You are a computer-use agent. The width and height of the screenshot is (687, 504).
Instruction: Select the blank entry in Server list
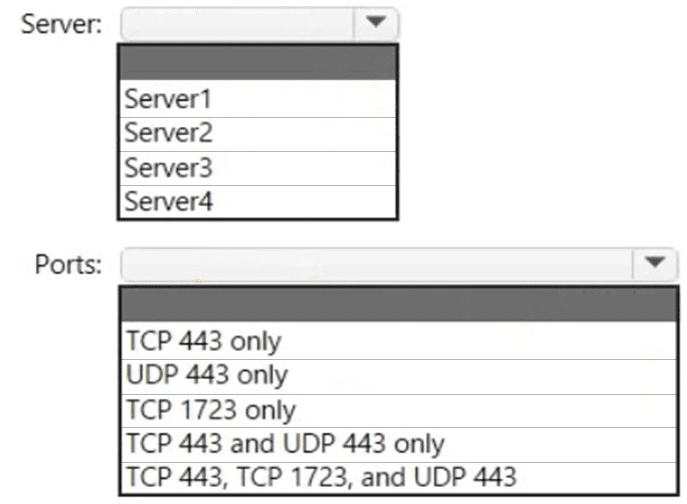(x=258, y=62)
